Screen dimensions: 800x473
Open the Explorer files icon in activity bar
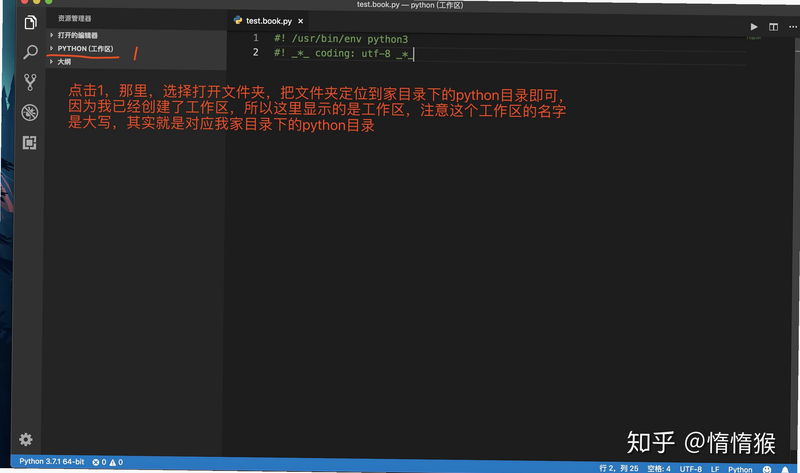tap(31, 22)
